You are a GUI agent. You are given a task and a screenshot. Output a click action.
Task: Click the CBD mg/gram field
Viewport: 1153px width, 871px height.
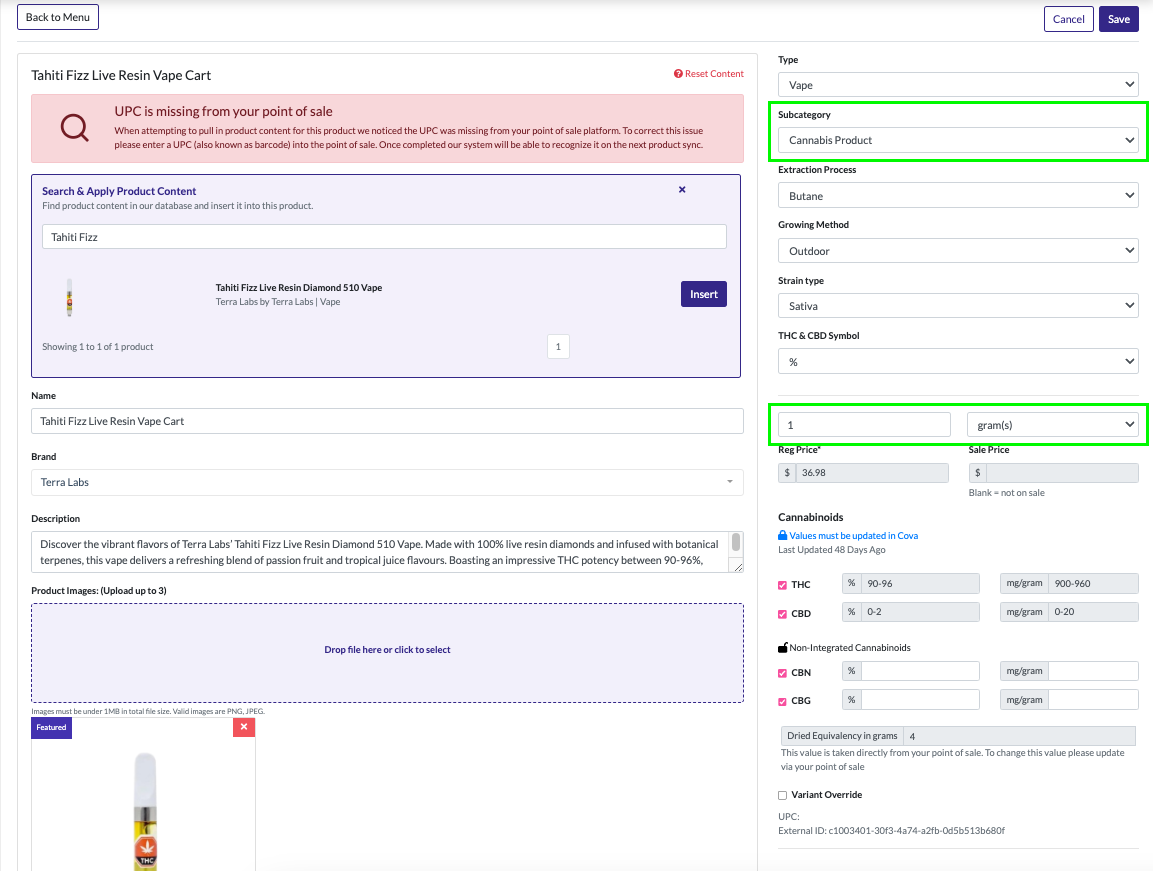pos(1093,612)
